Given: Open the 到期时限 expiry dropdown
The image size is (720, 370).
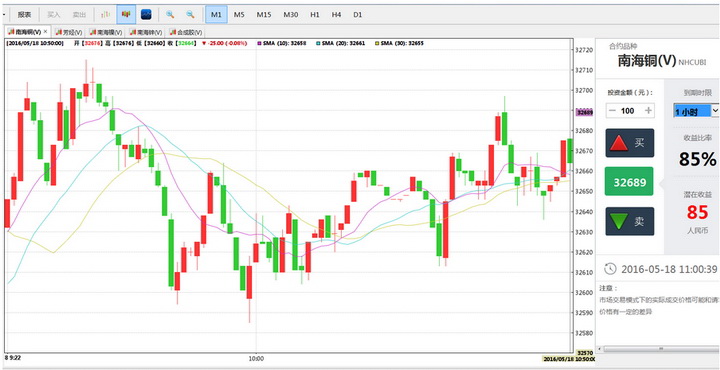Looking at the screenshot, I should coord(696,111).
